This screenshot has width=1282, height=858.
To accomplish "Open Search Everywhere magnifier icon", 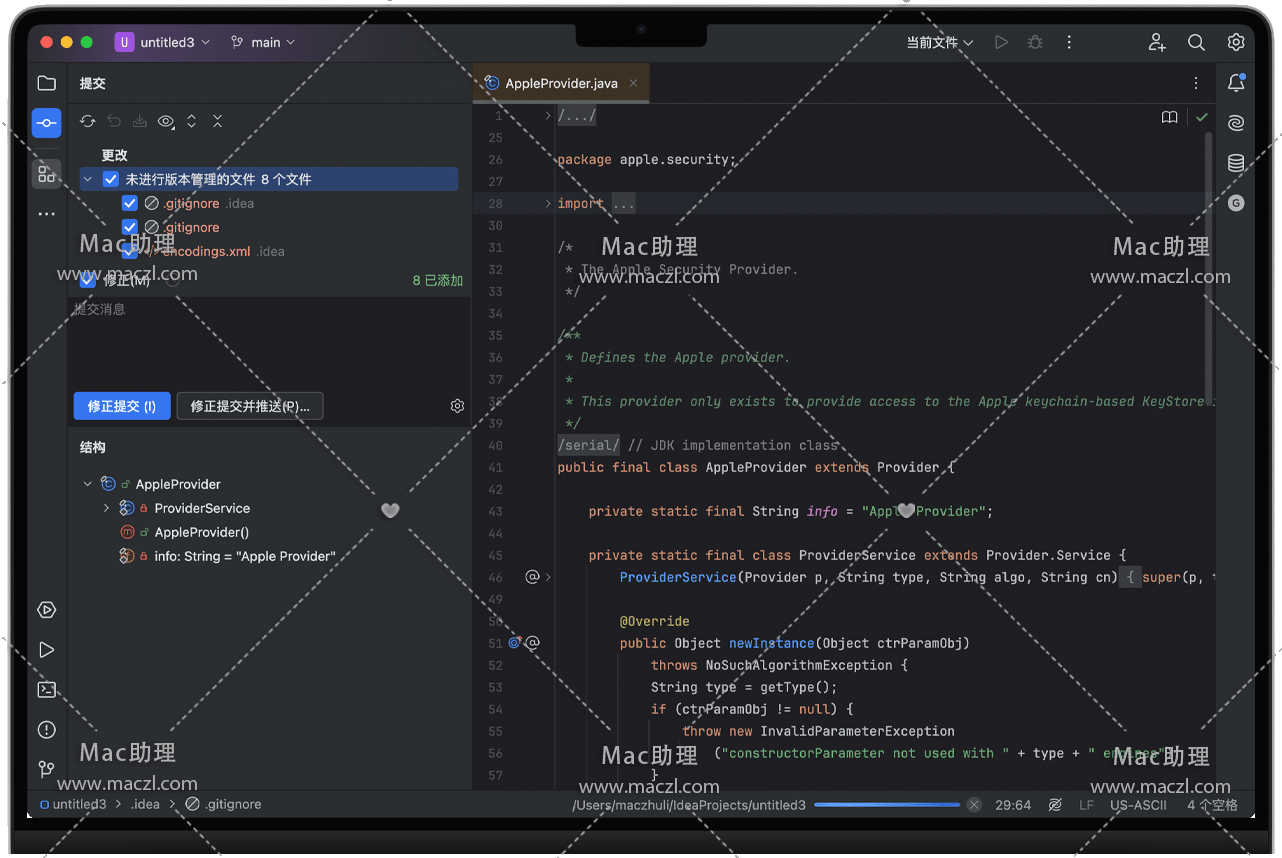I will [1196, 42].
